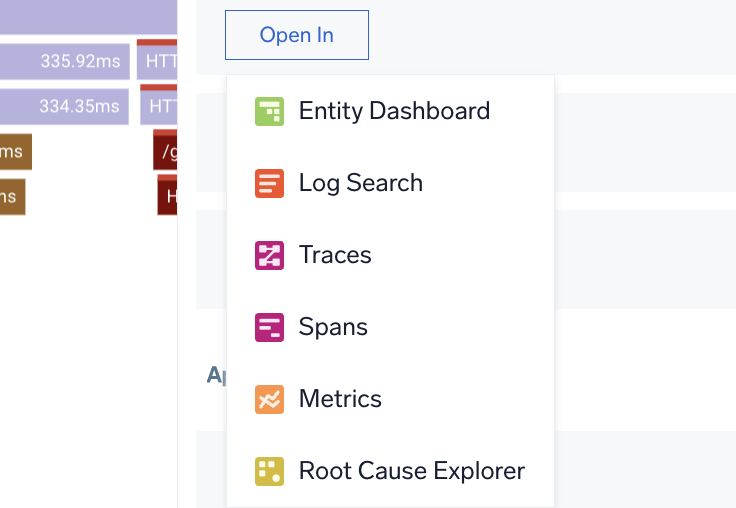This screenshot has width=736, height=508.
Task: Select the Log Search menu label
Action: [360, 183]
